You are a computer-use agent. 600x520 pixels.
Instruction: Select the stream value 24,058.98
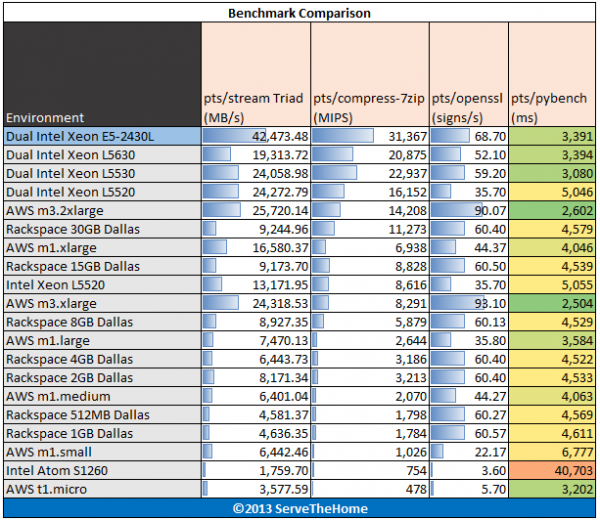[x=256, y=173]
